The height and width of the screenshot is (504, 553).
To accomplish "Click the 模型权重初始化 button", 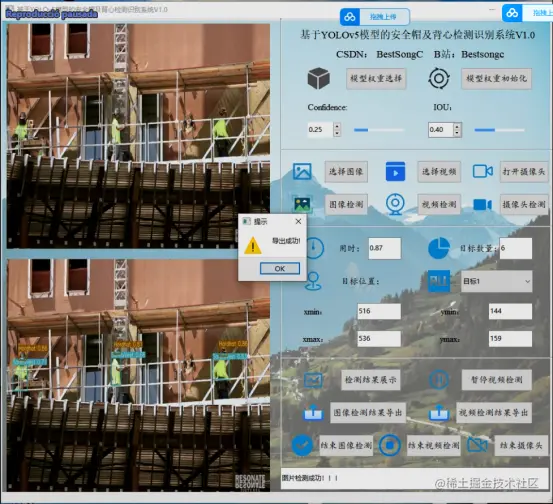I will tap(496, 78).
